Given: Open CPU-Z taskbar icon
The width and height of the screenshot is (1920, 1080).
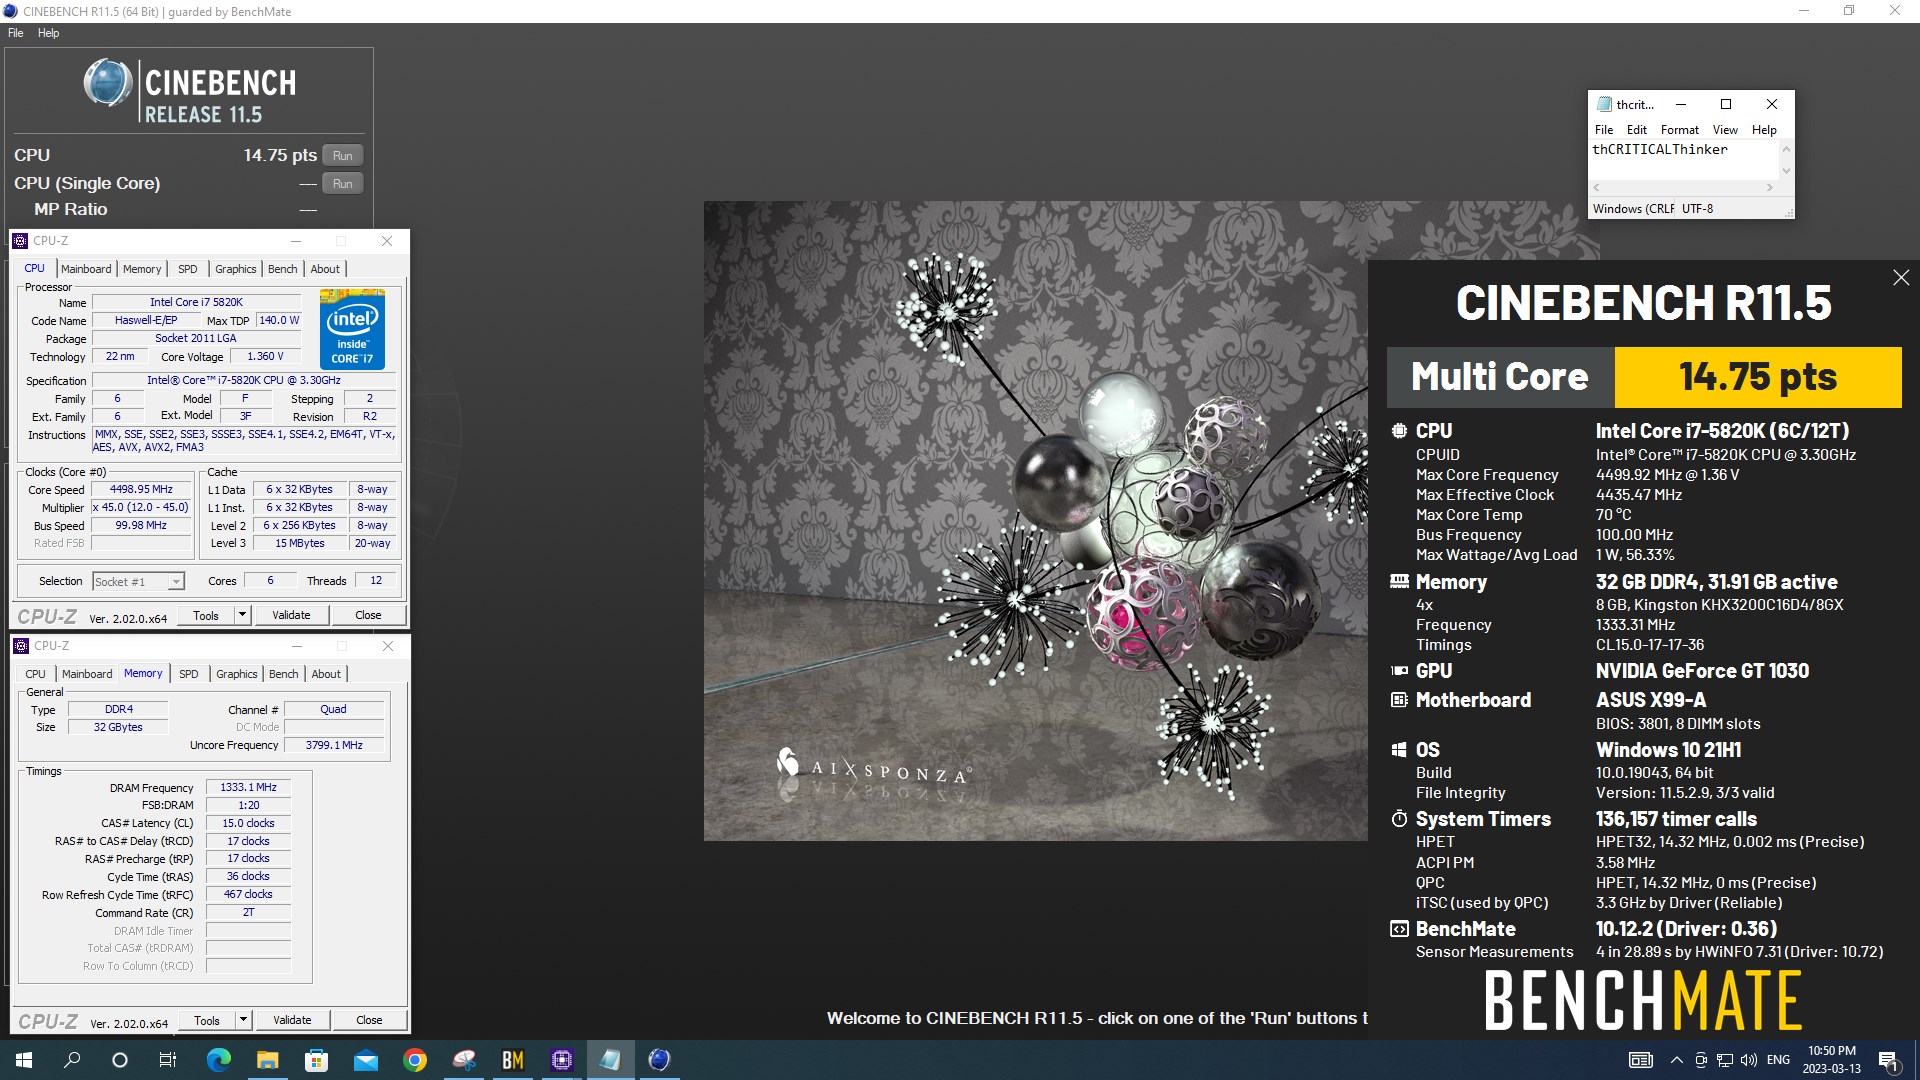Looking at the screenshot, I should 561,1060.
